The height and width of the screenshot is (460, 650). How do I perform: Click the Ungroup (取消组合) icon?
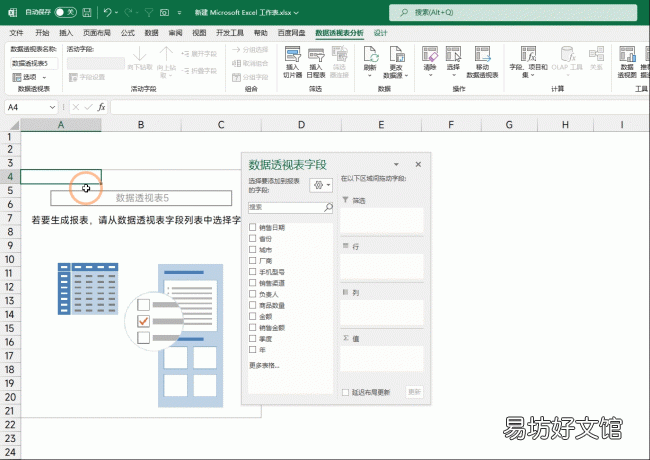[236, 63]
